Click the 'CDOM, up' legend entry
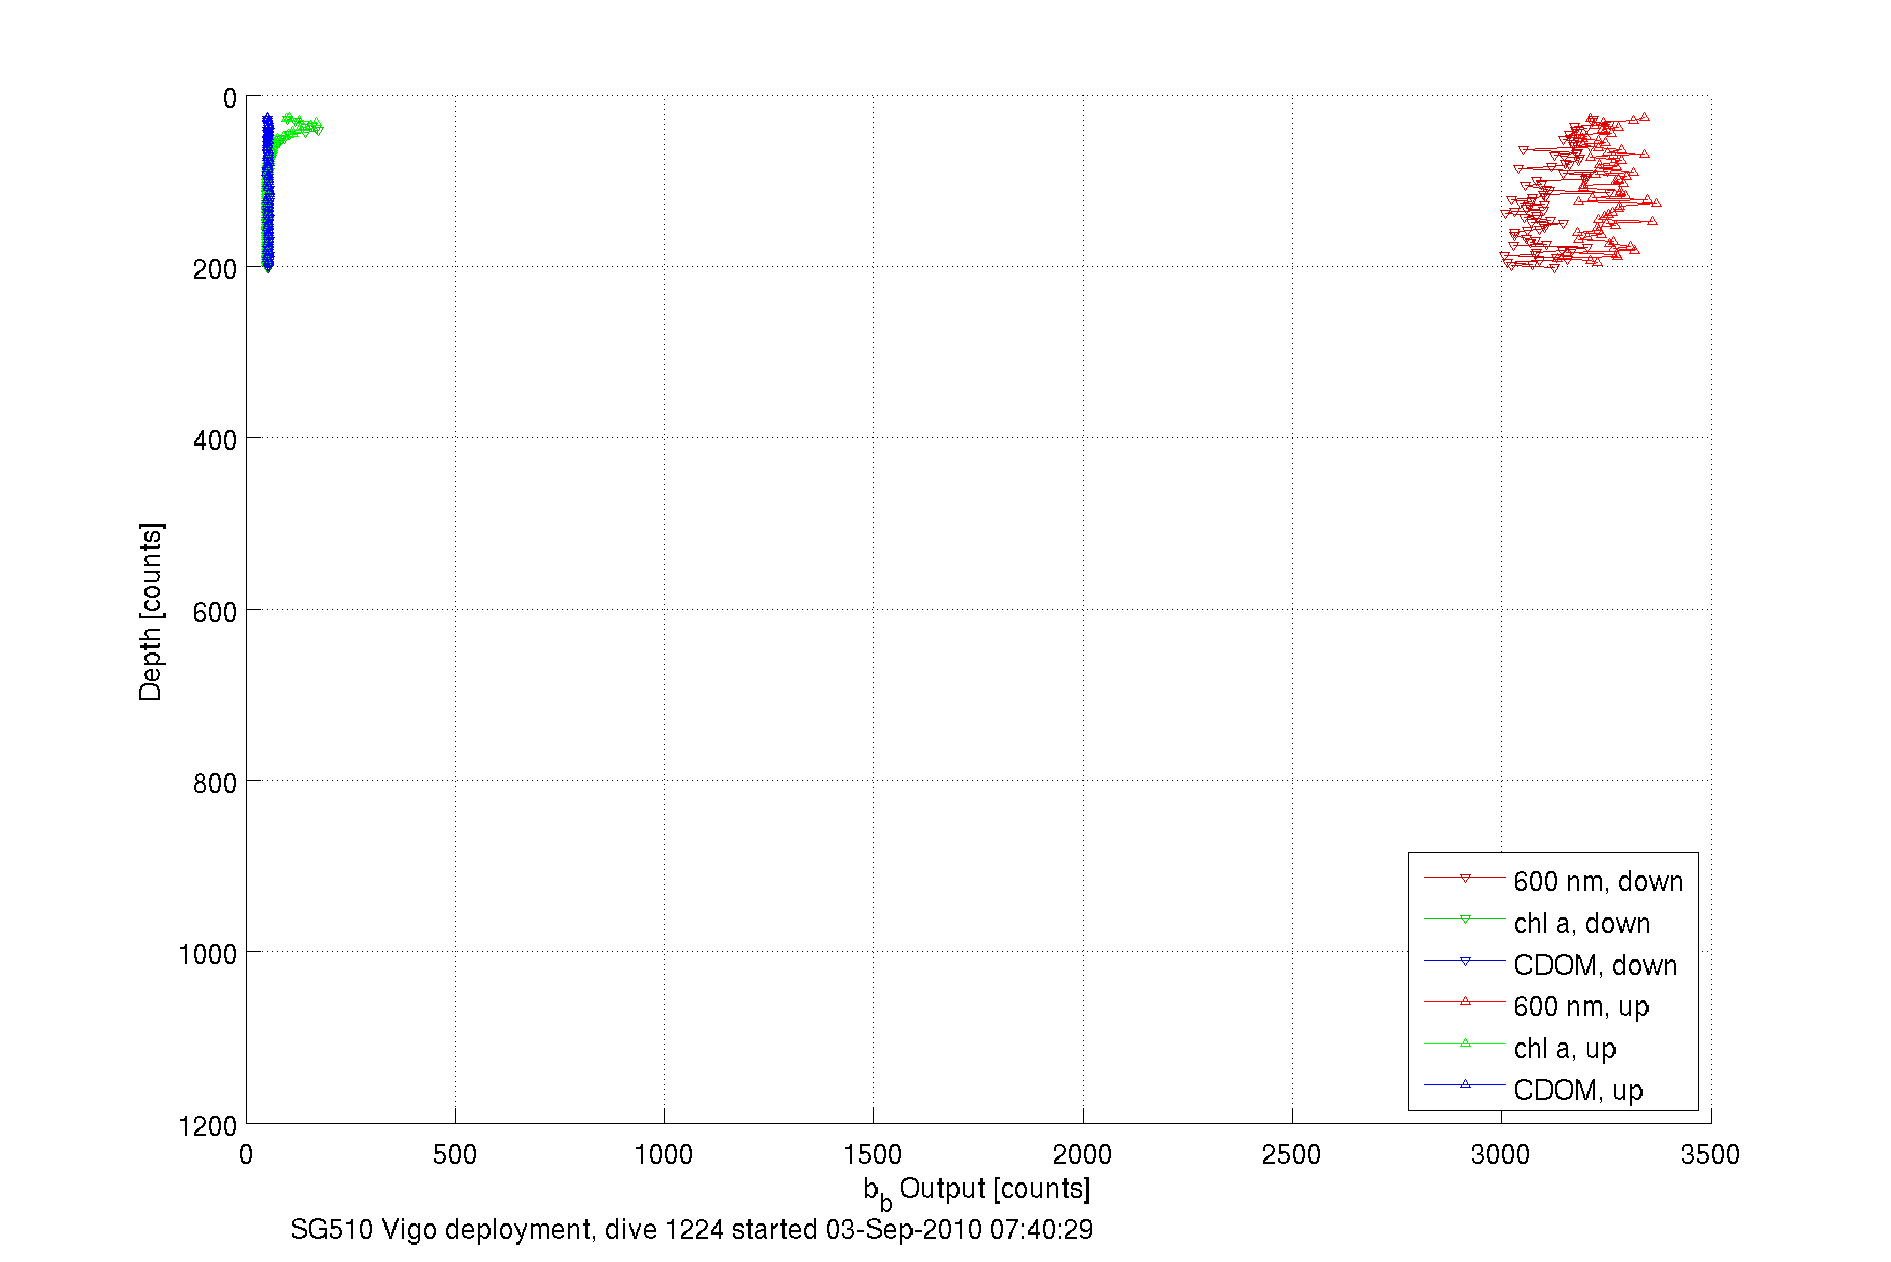This screenshot has width=1891, height=1262. (1534, 1090)
